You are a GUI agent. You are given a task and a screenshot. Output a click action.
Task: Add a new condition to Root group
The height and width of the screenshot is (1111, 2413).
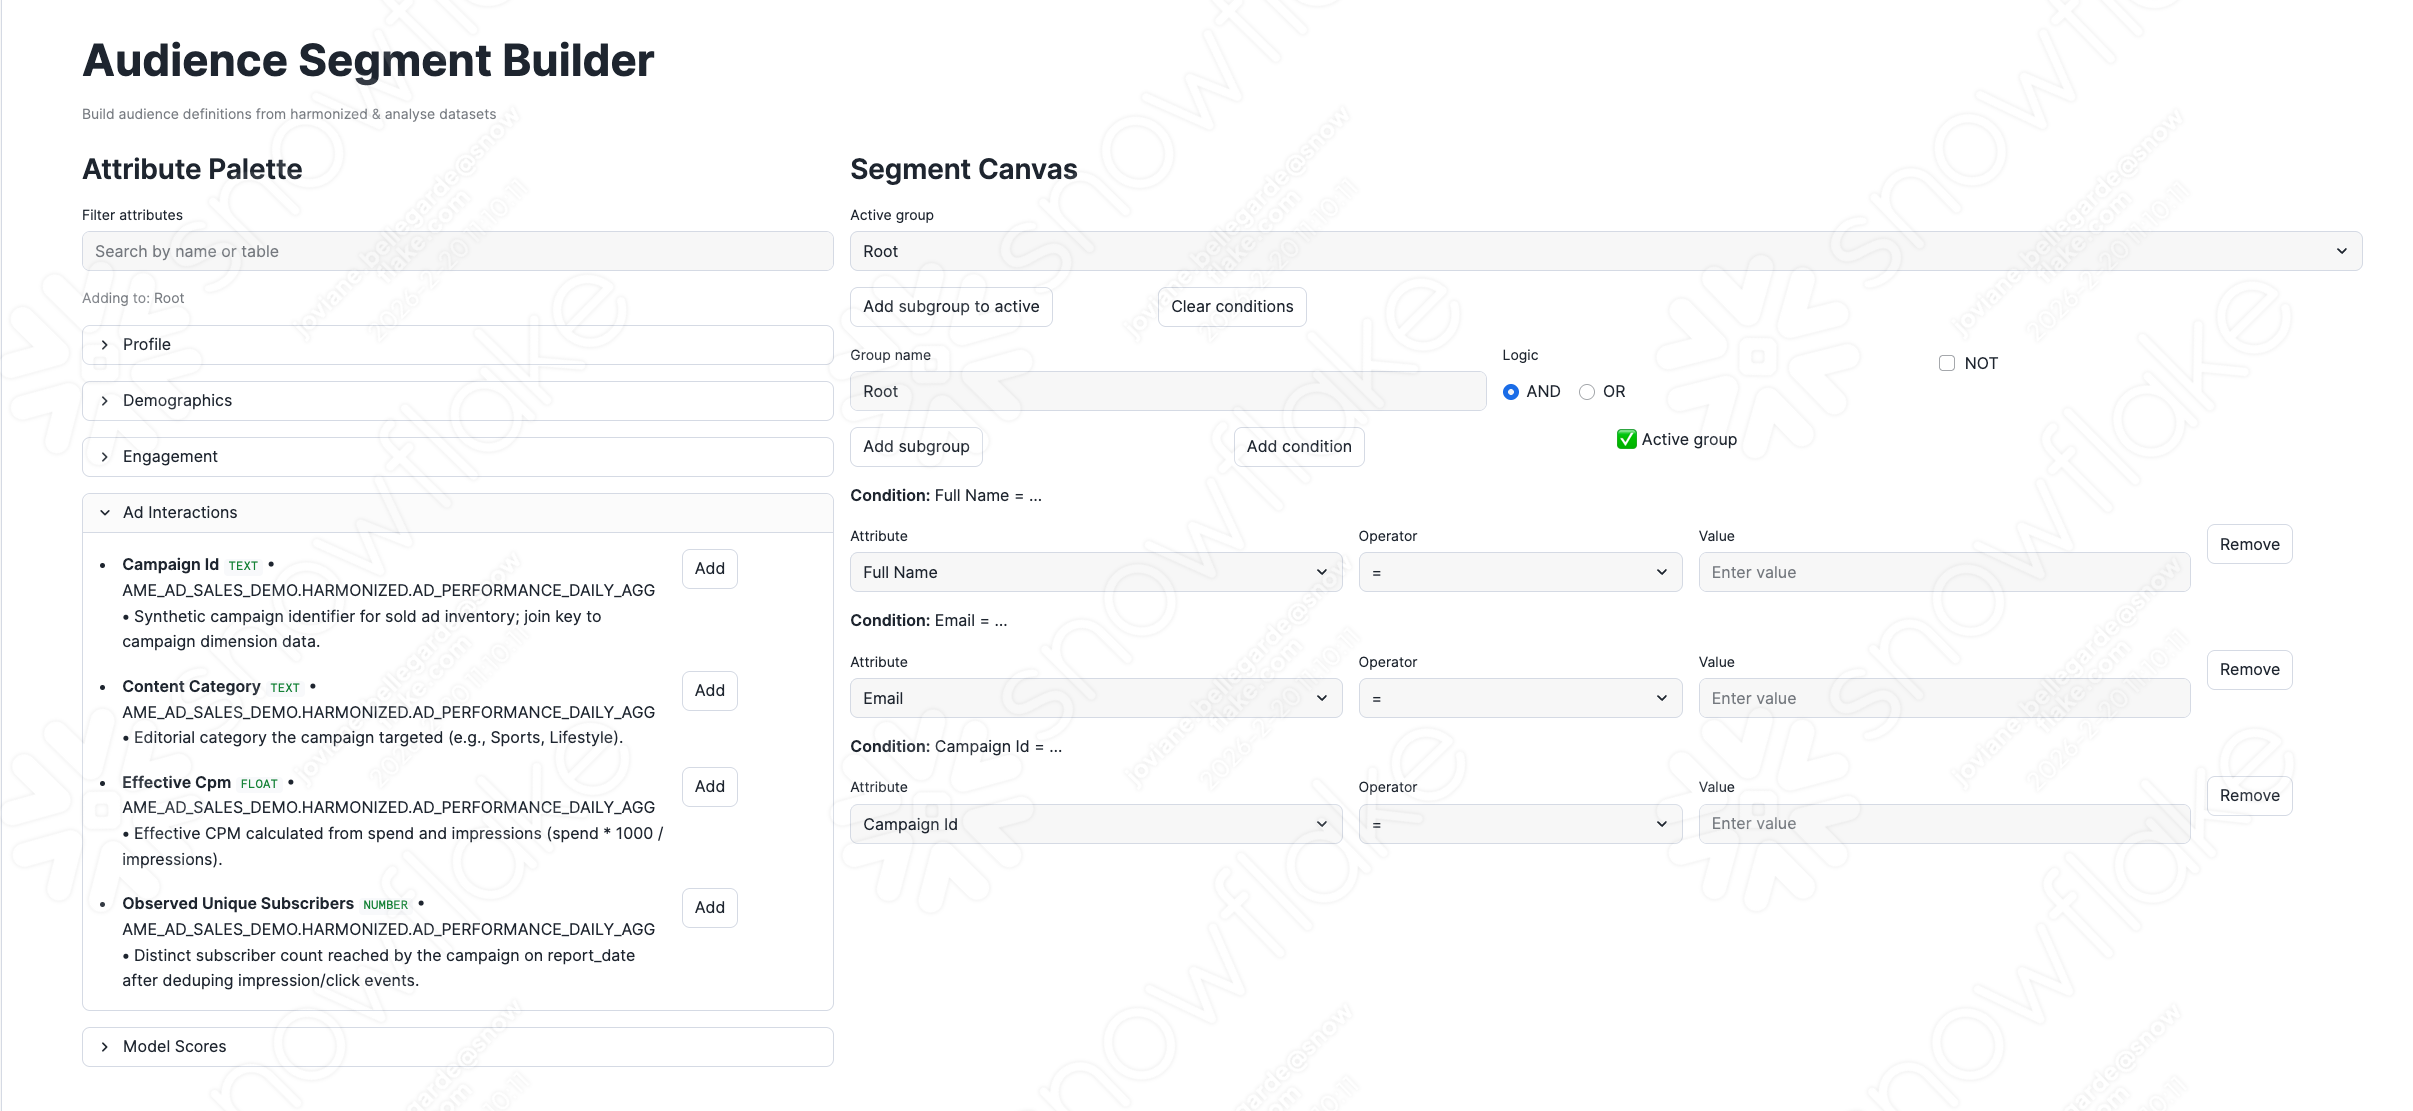[1299, 446]
